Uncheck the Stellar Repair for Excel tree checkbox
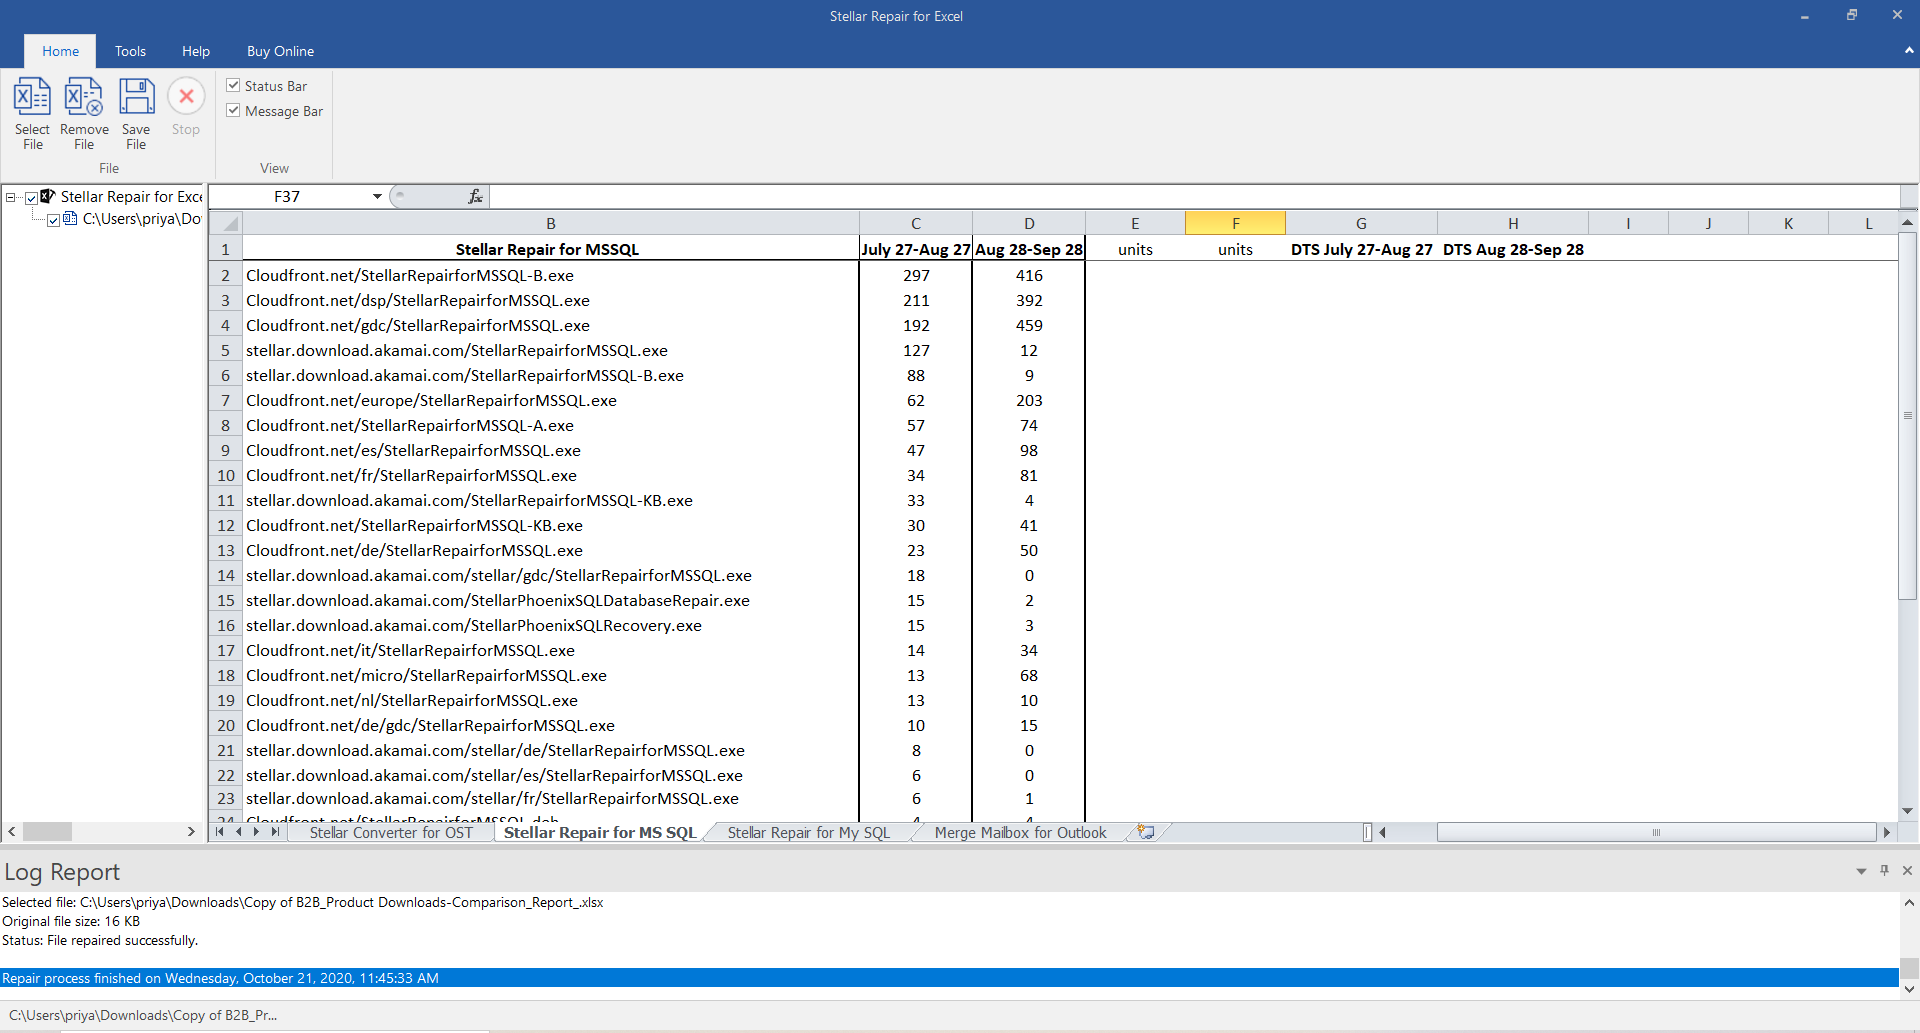1920x1033 pixels. click(31, 198)
